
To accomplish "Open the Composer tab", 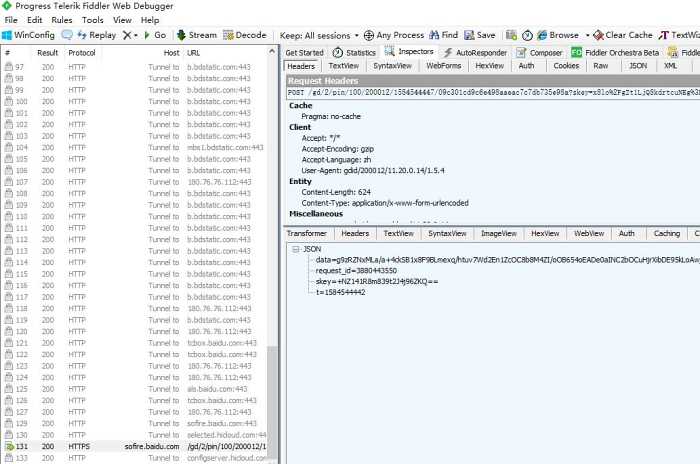I will pyautogui.click(x=539, y=53).
